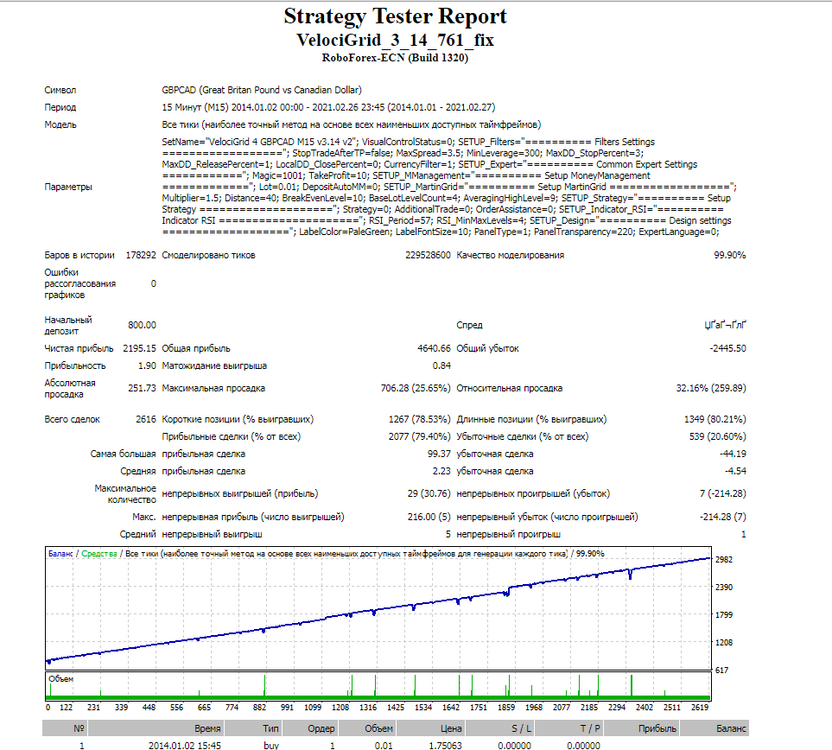832x750 pixels.
Task: Click the ticks value 229528600
Action: [x=428, y=255]
